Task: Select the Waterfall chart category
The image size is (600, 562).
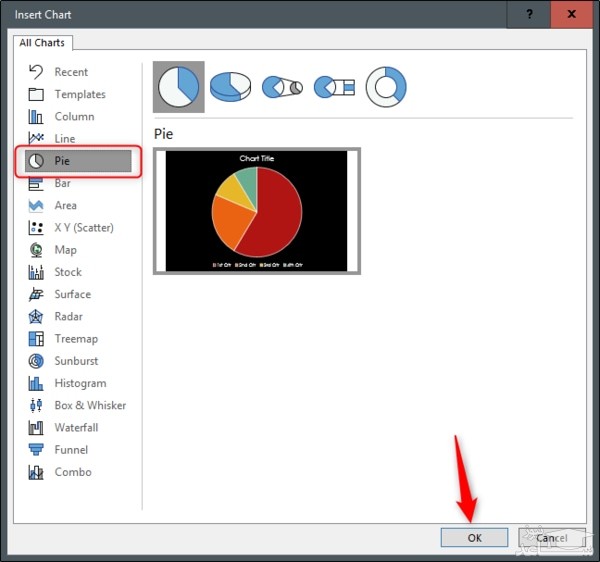Action: click(x=76, y=428)
